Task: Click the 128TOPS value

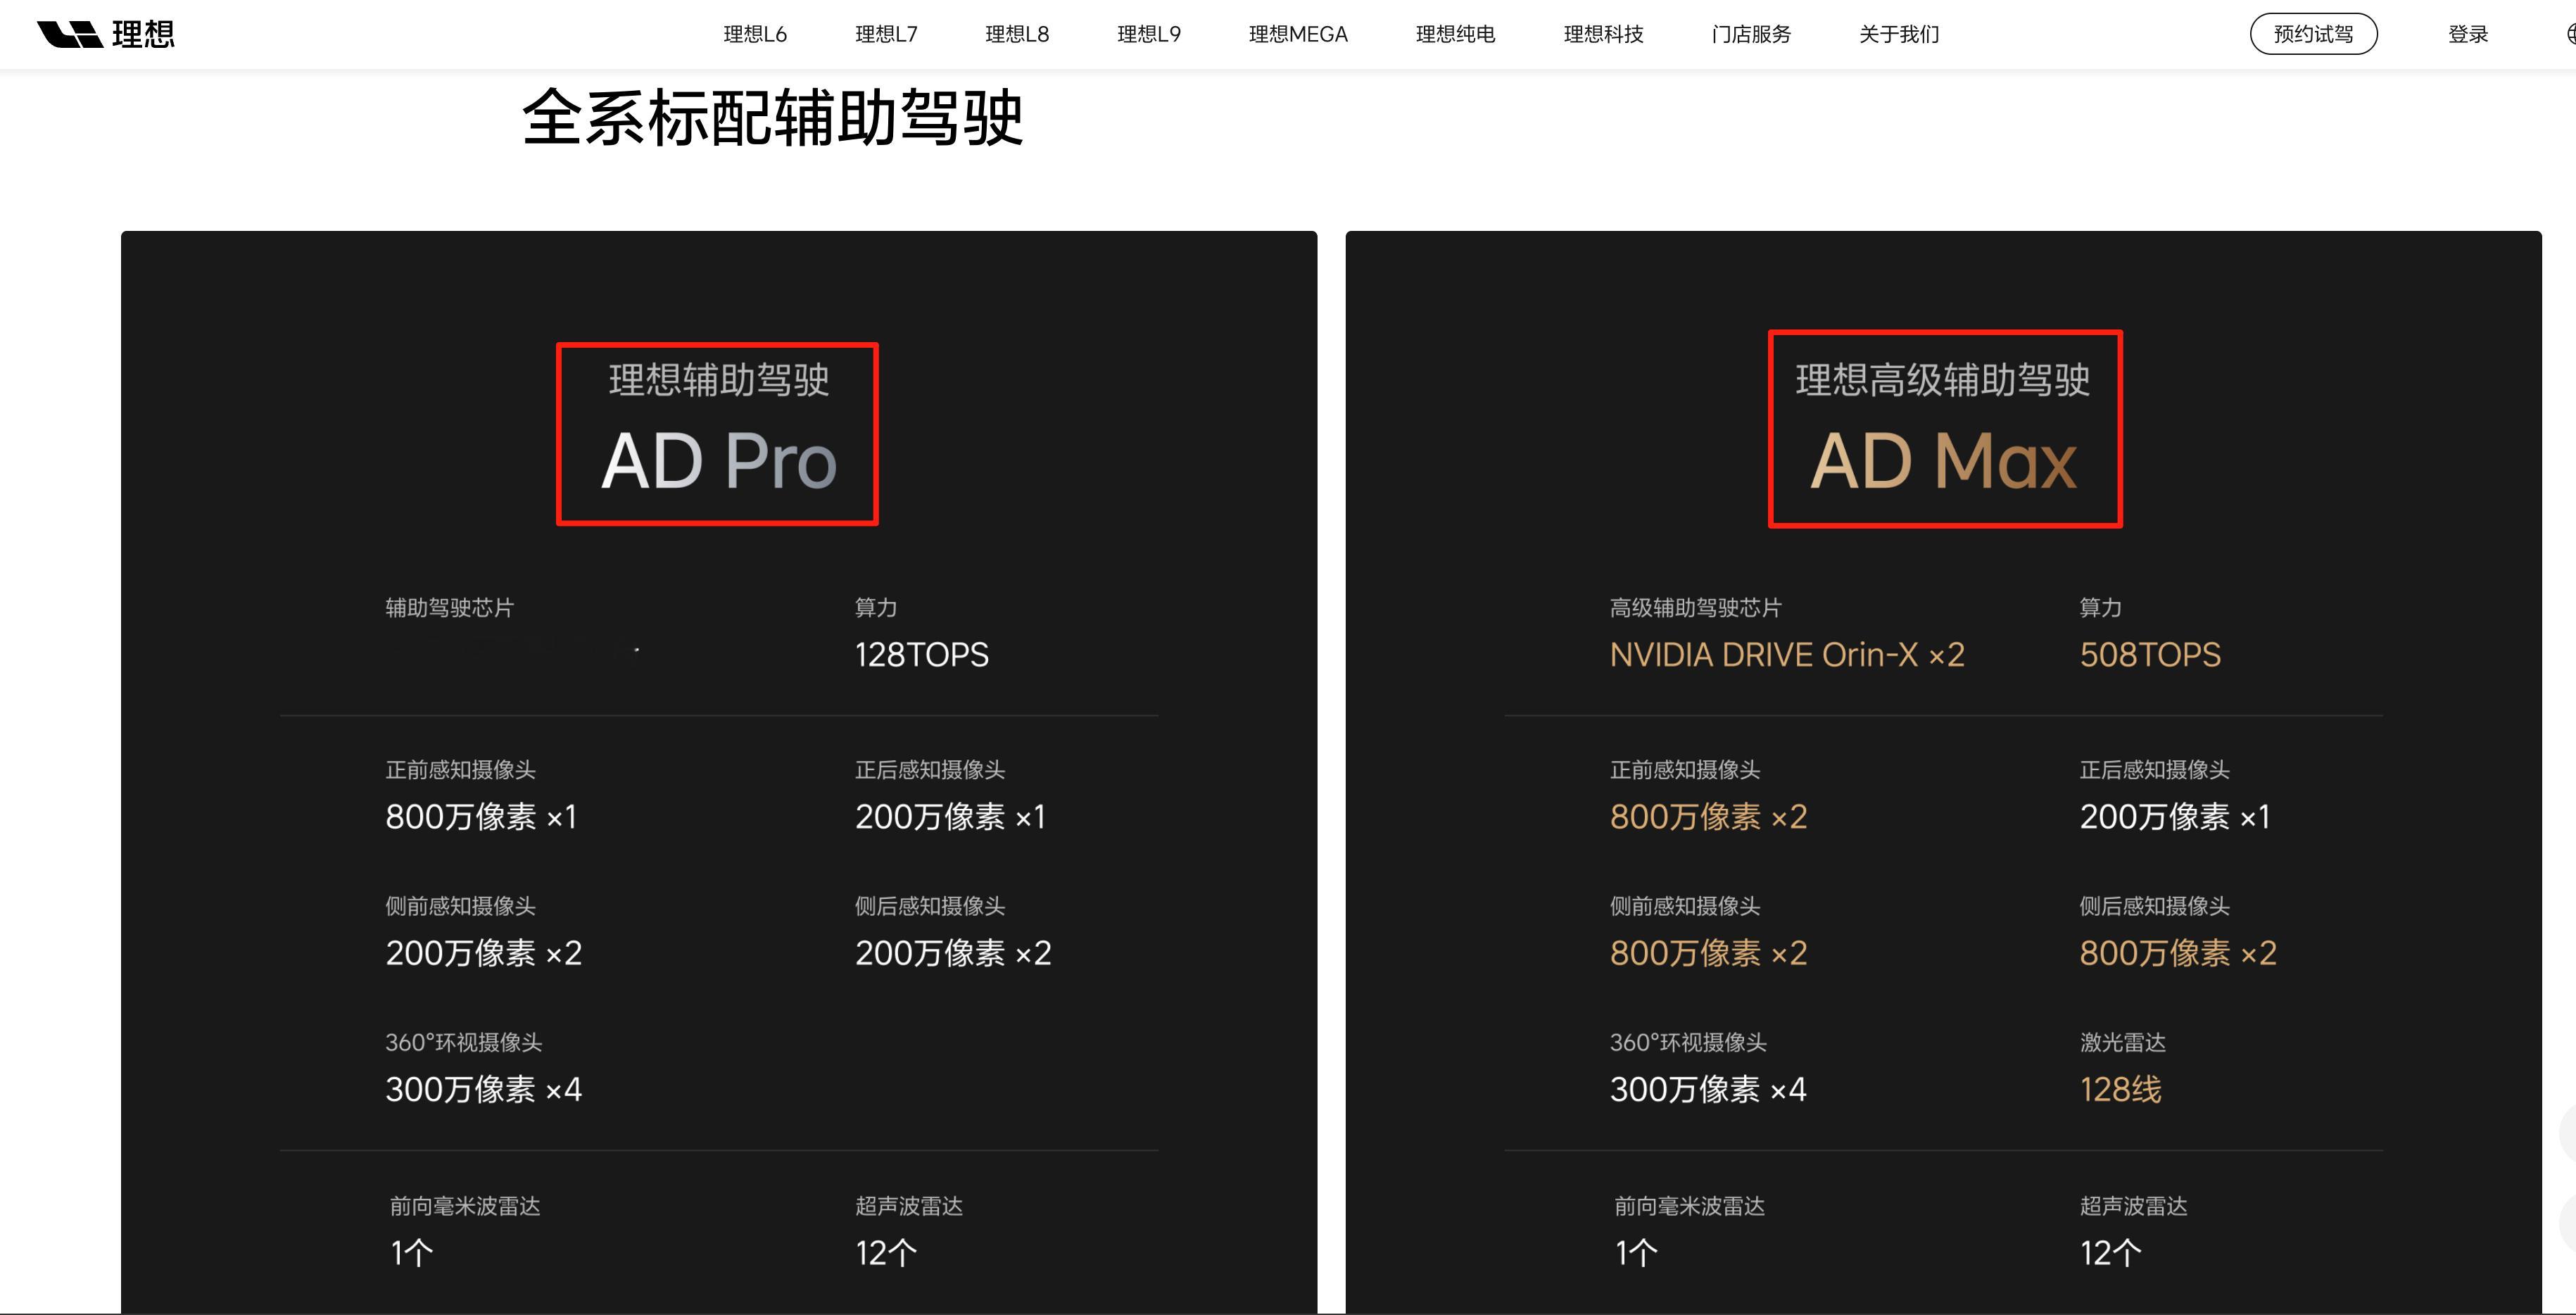Action: 921,655
